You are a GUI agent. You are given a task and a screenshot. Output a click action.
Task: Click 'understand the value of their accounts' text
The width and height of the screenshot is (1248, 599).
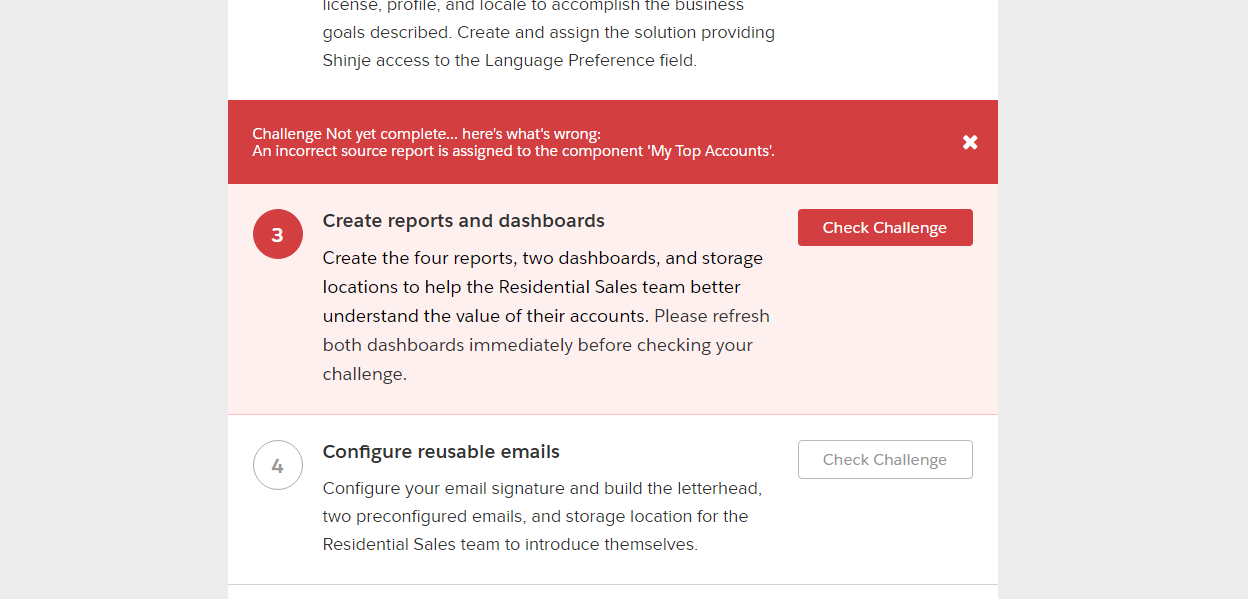[486, 316]
